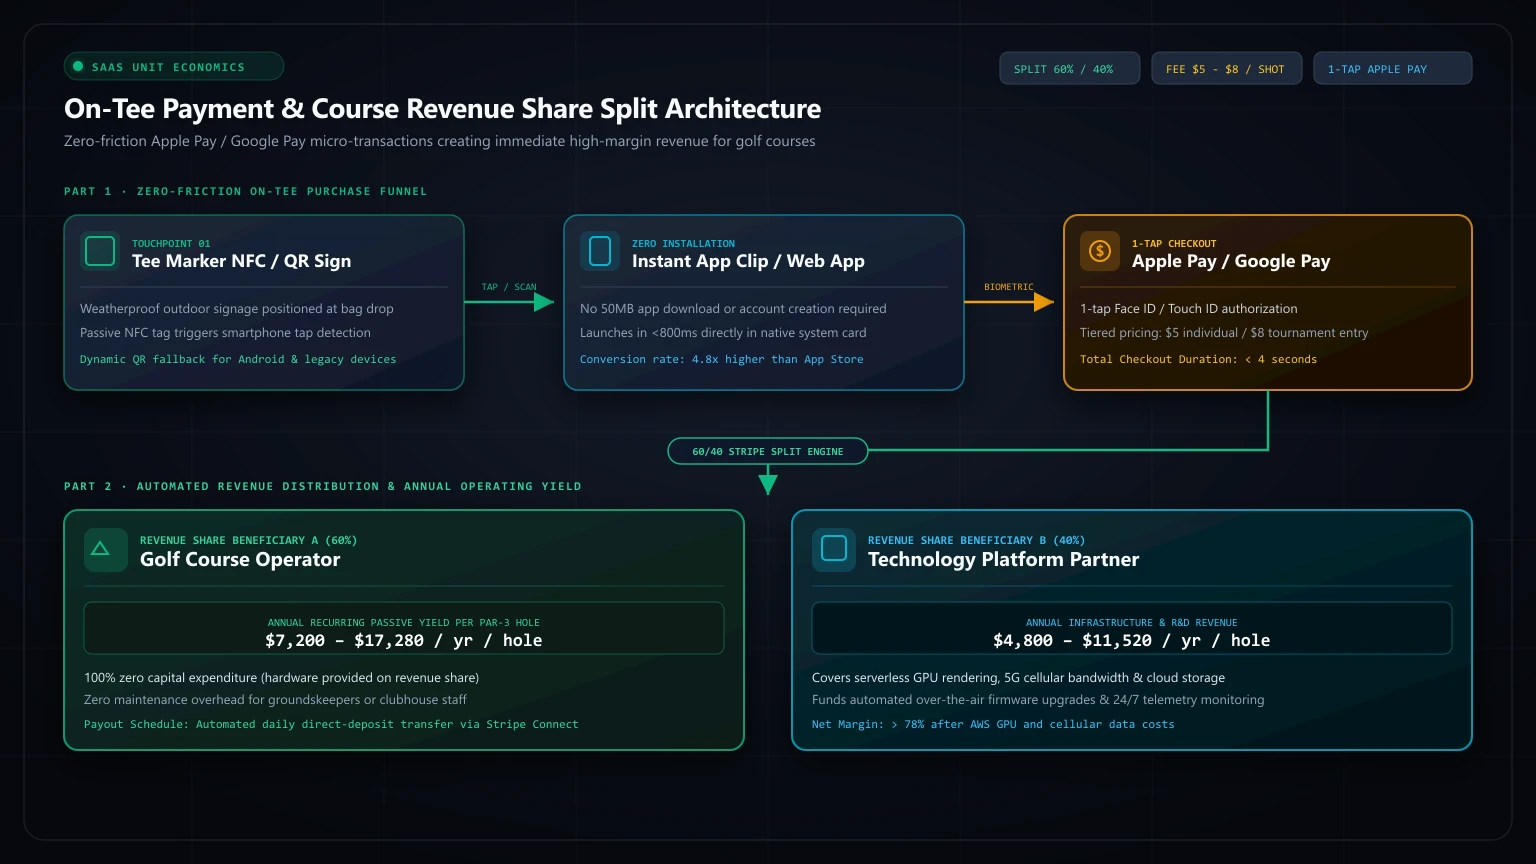Click the Tee Marker NFC / QR Sign title
Viewport: 1536px width, 864px height.
click(x=241, y=261)
